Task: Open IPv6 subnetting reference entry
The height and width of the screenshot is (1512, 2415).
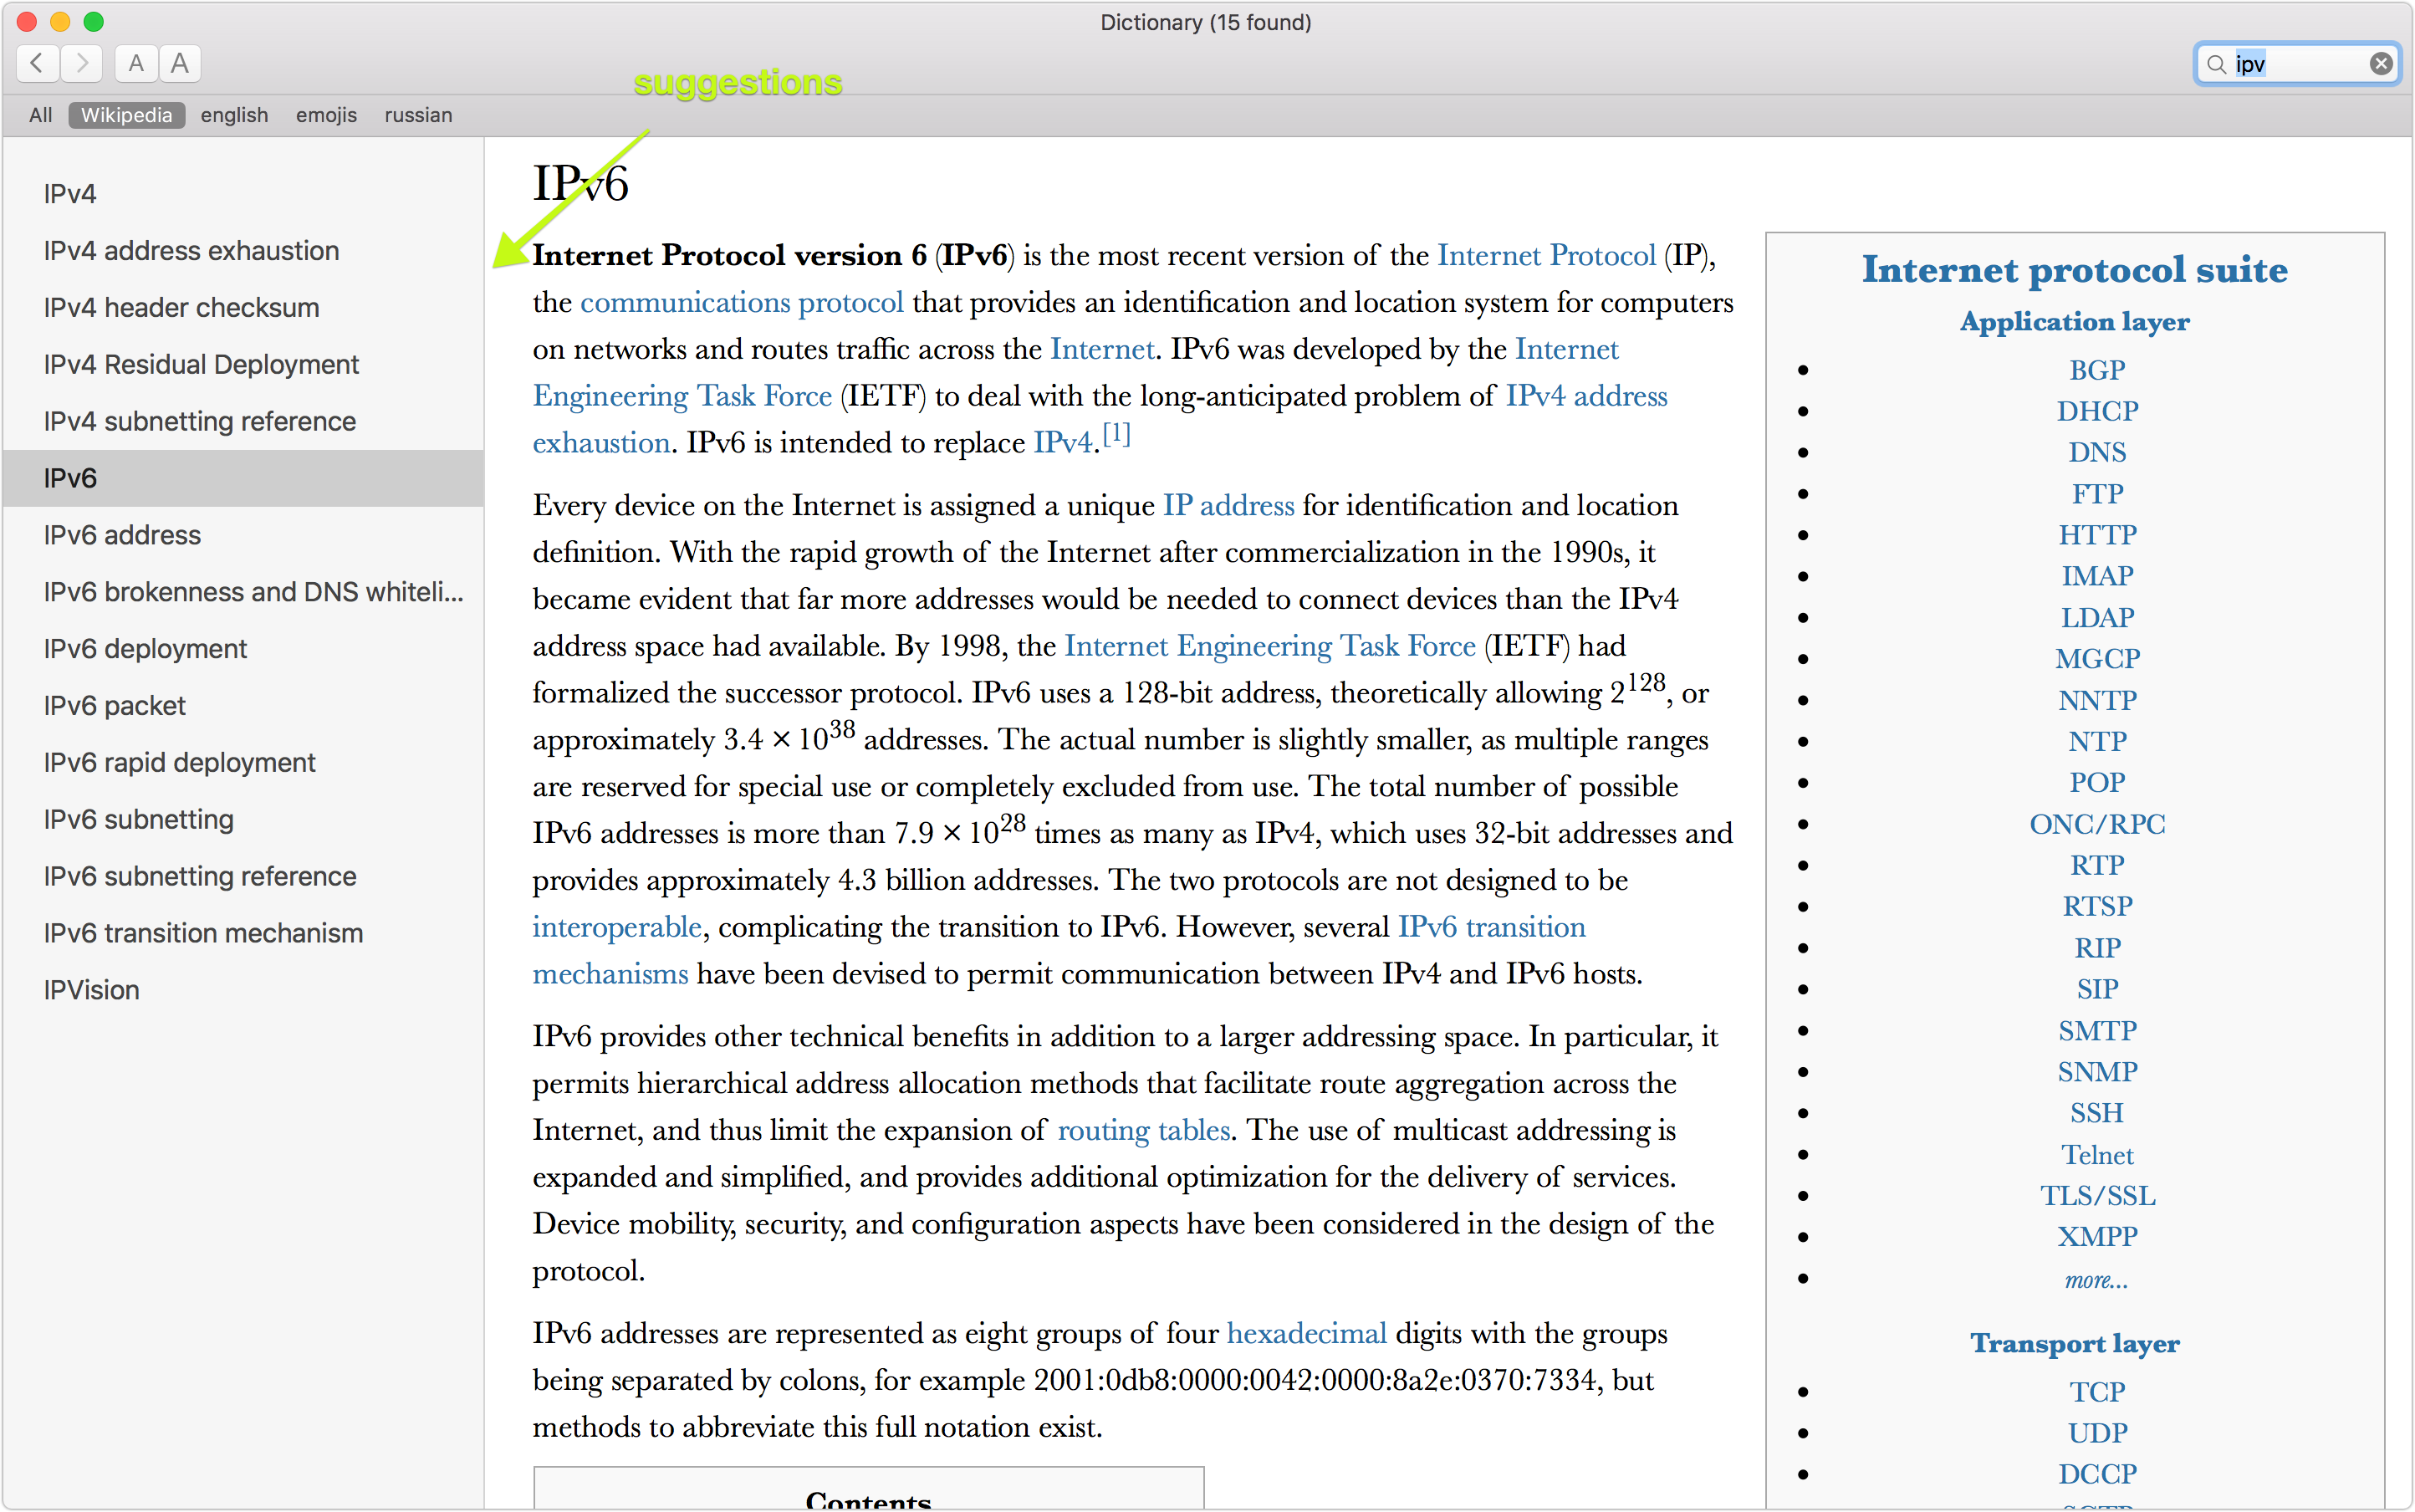Action: (200, 876)
